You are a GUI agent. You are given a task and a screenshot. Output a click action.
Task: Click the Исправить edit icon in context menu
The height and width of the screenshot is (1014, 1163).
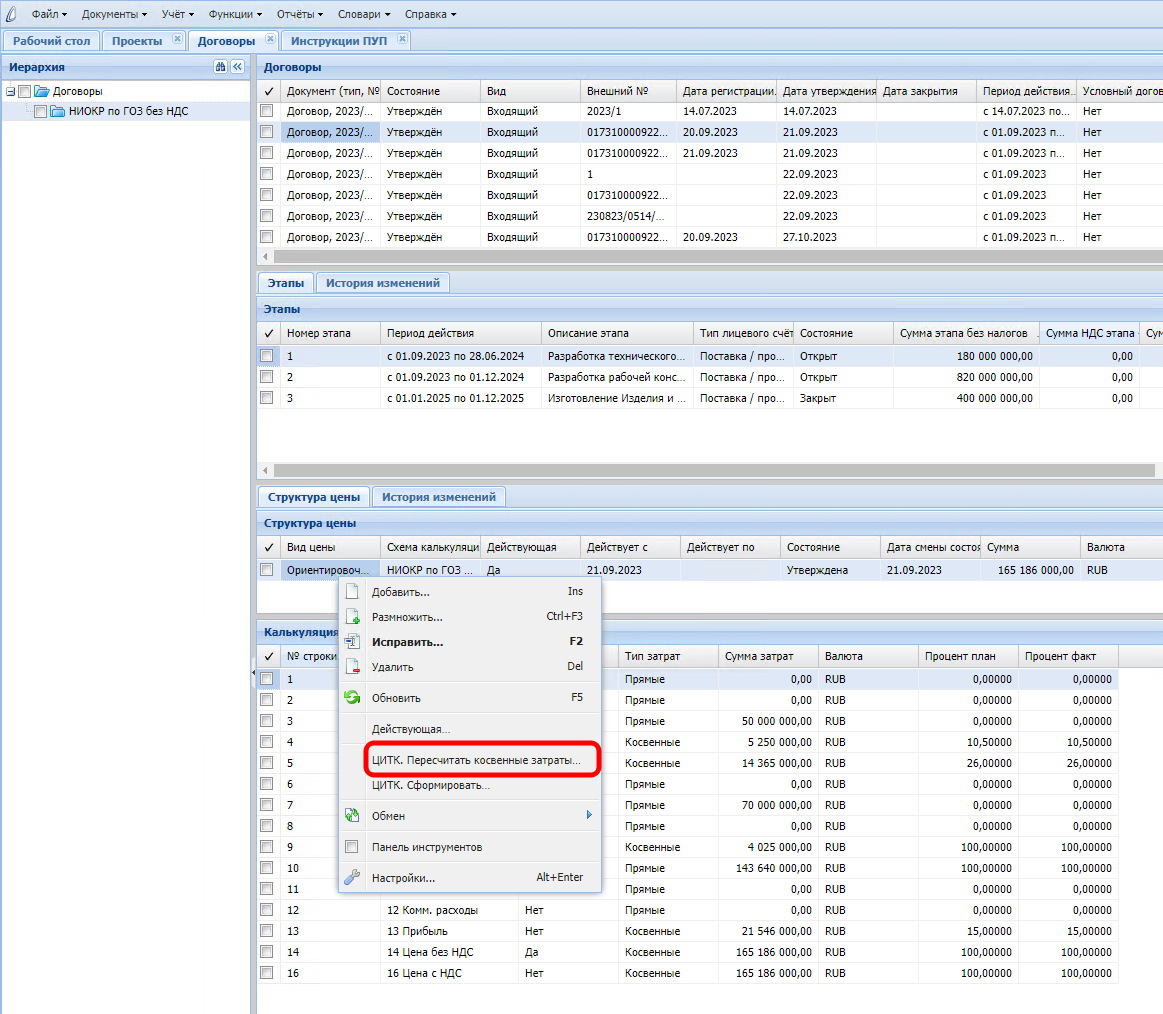352,642
